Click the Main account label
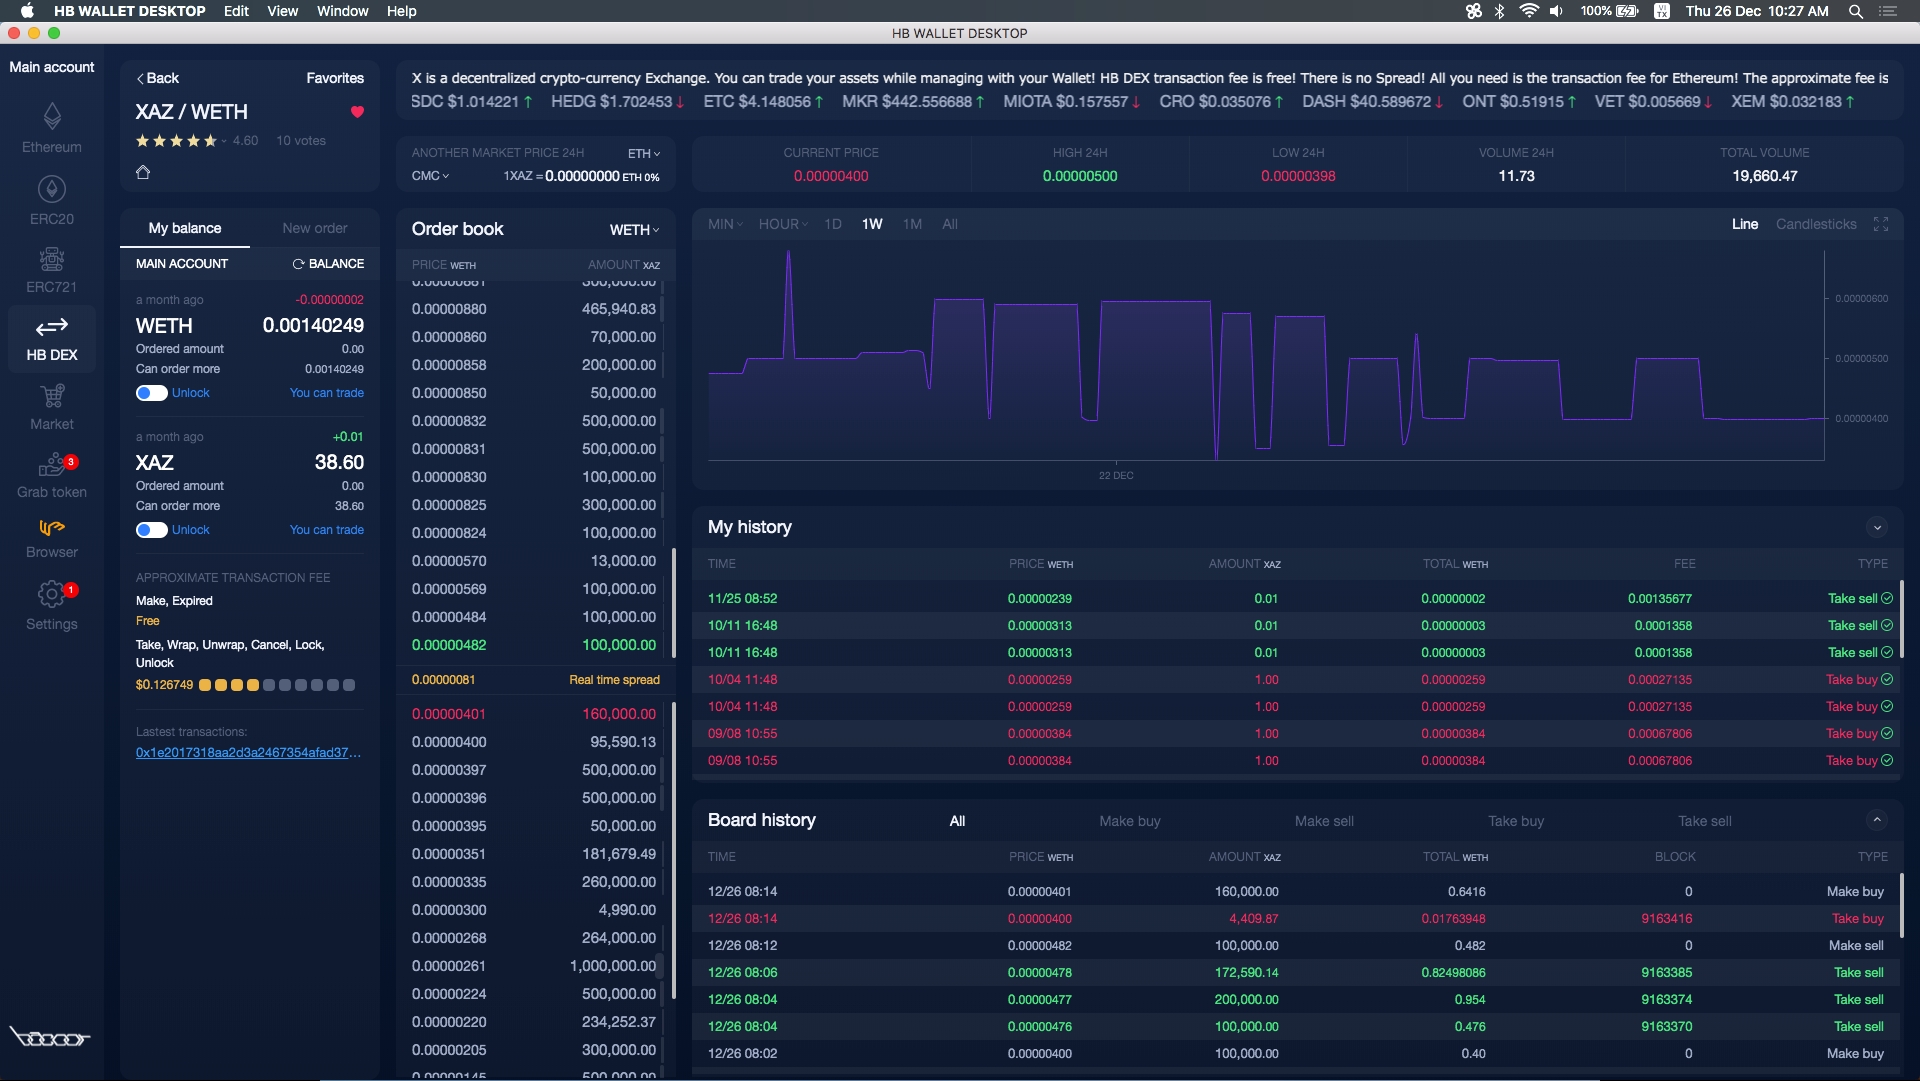 coord(52,67)
